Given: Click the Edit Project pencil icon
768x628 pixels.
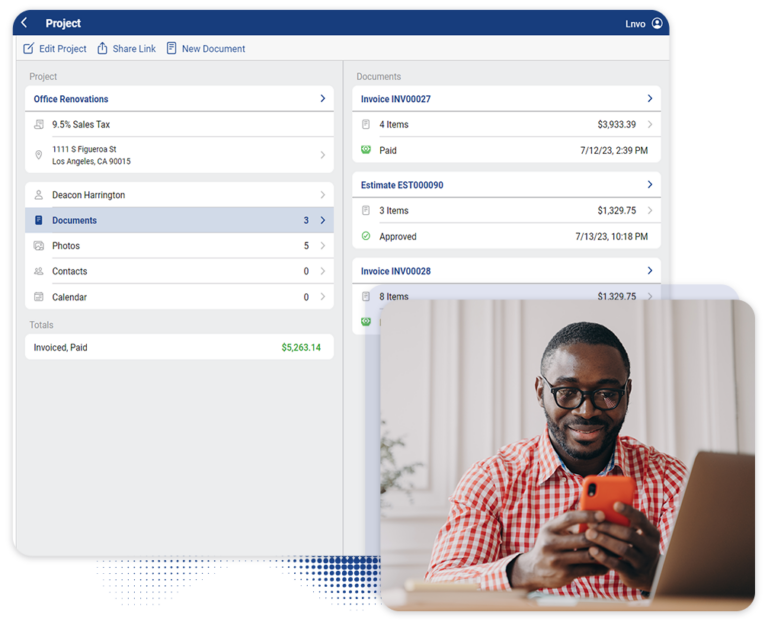Looking at the screenshot, I should click(x=29, y=48).
